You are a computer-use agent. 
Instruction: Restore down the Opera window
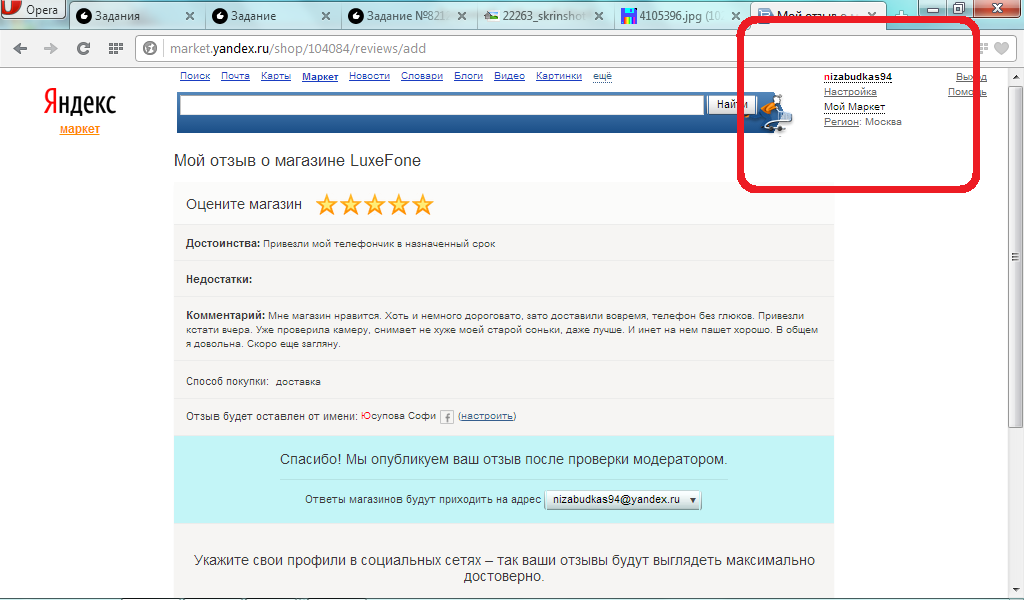(x=959, y=8)
